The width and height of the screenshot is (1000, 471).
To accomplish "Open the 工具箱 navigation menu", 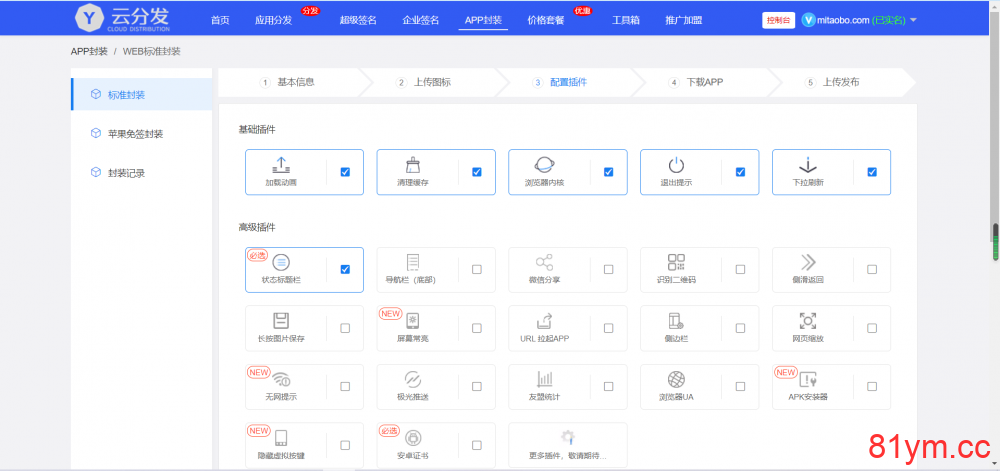I will tap(626, 20).
